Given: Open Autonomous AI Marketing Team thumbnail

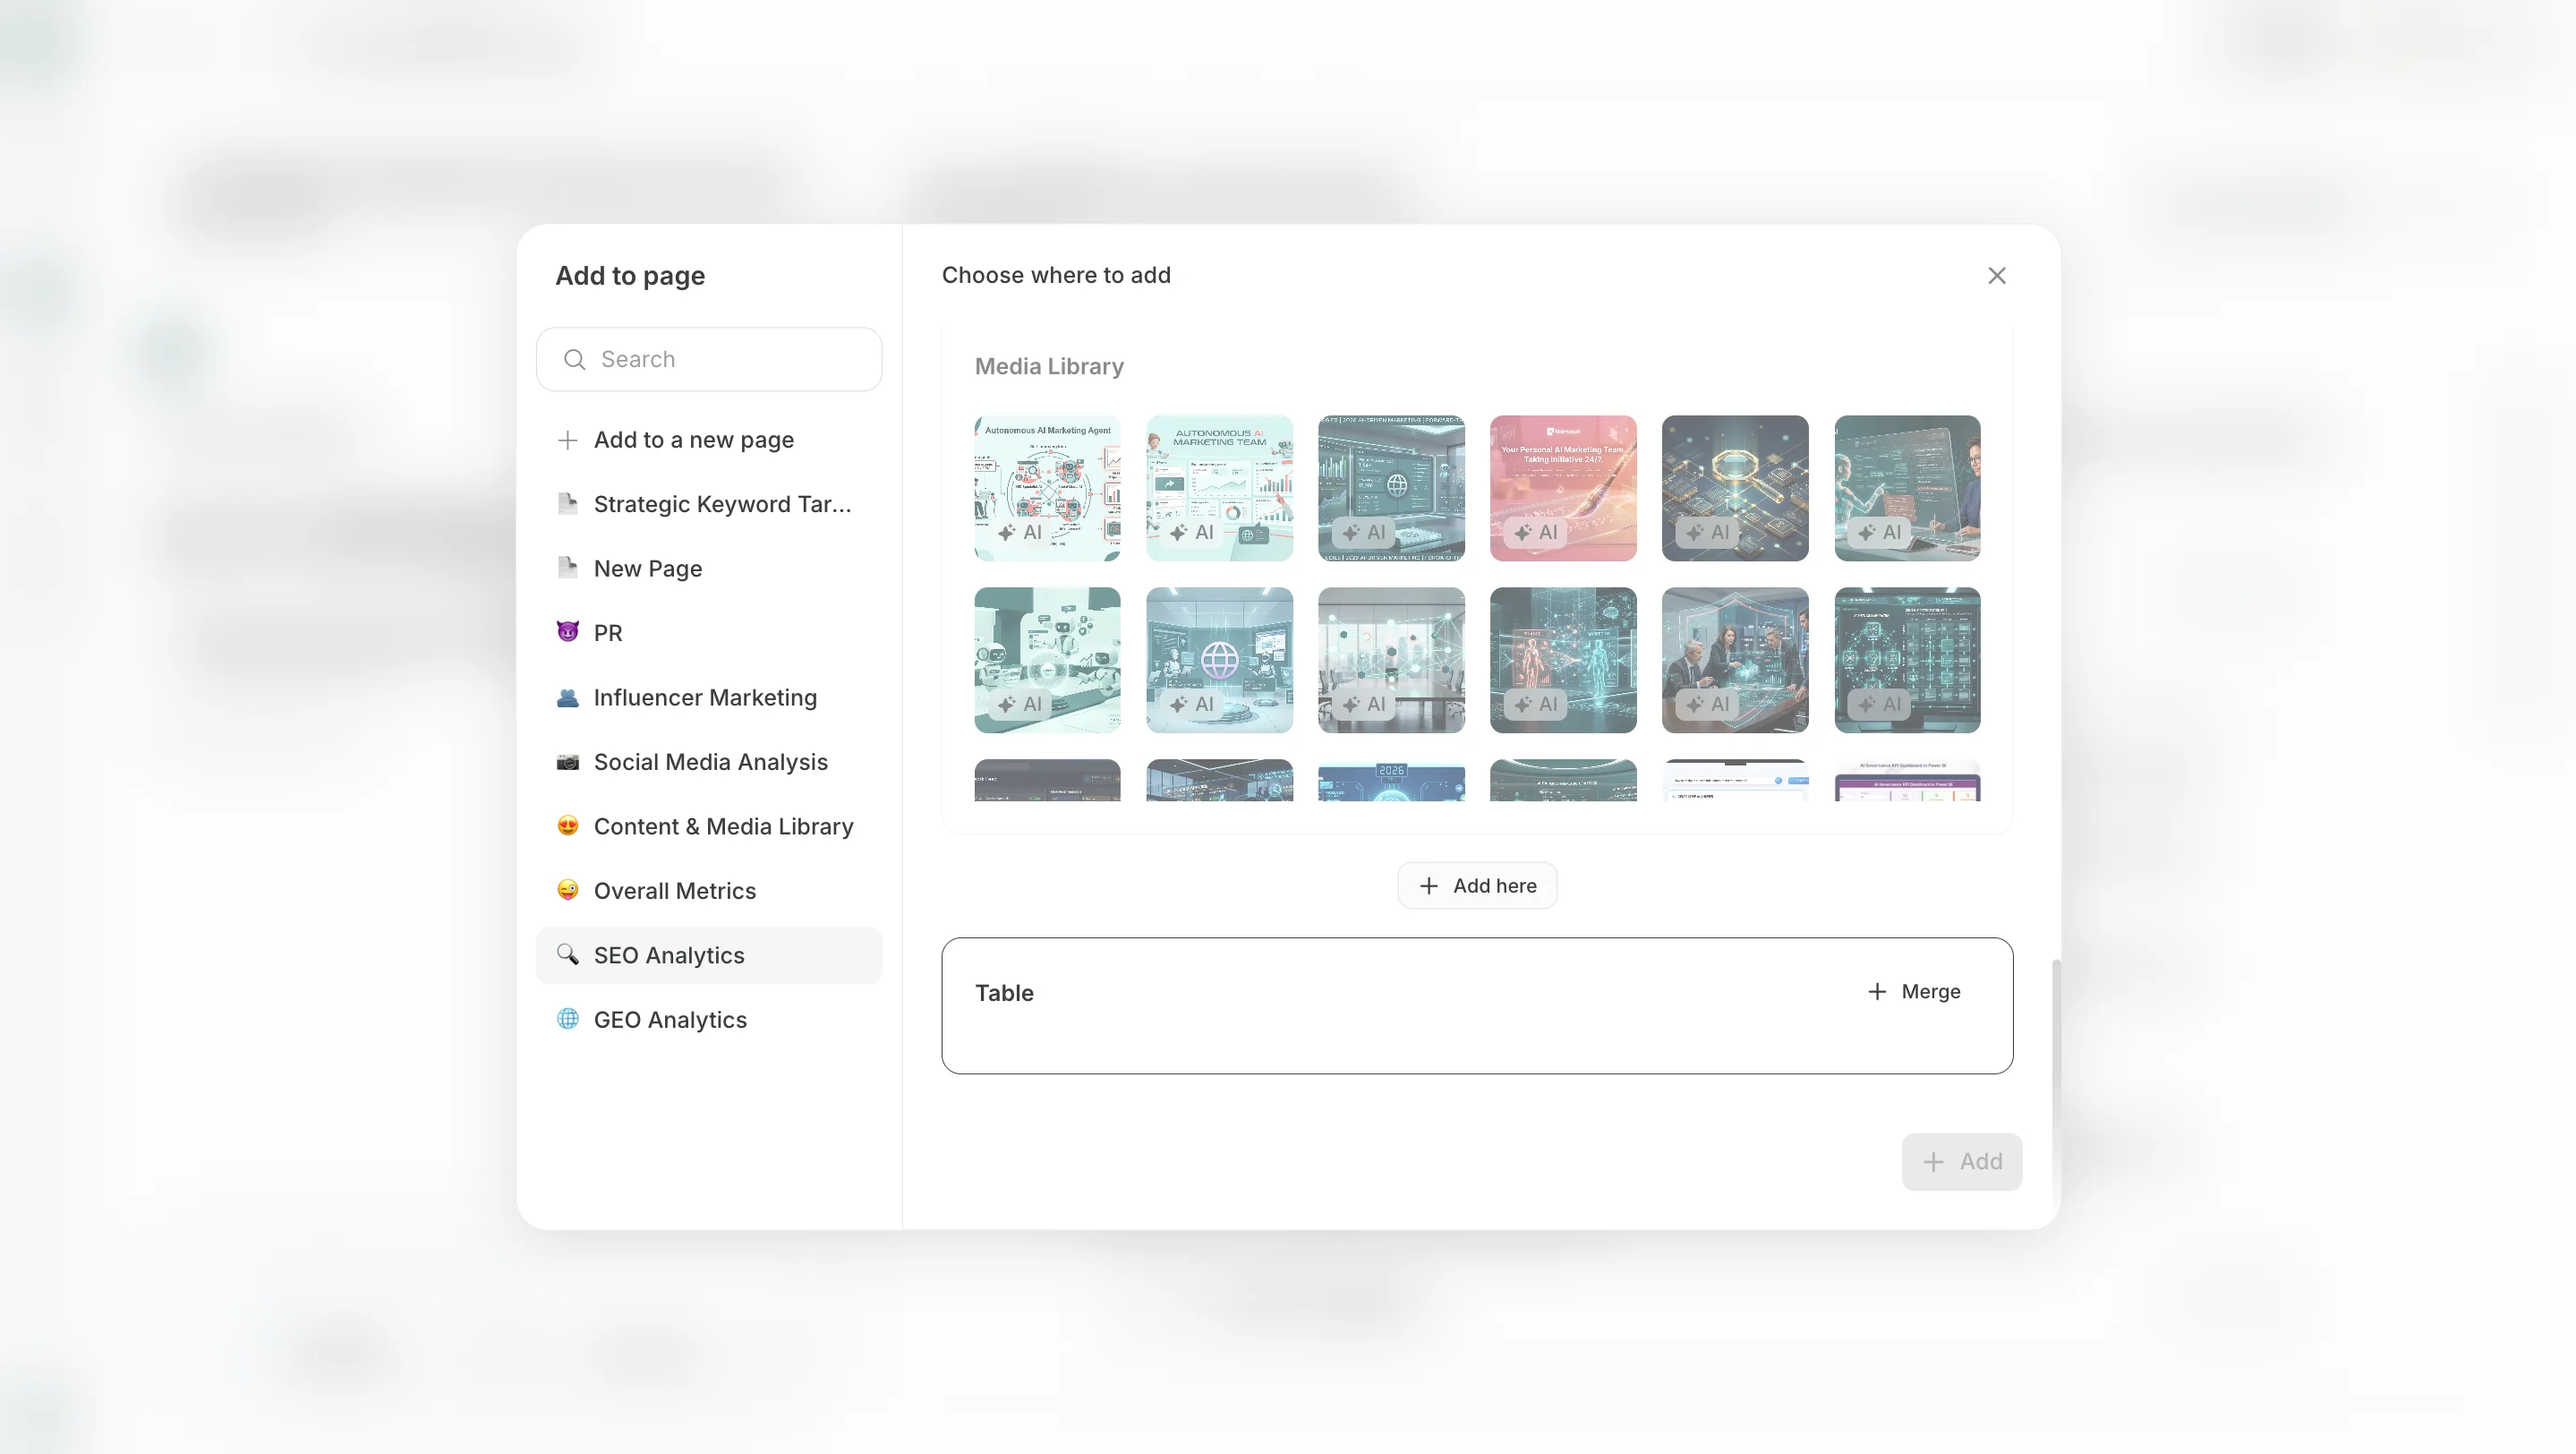Looking at the screenshot, I should (x=1219, y=488).
